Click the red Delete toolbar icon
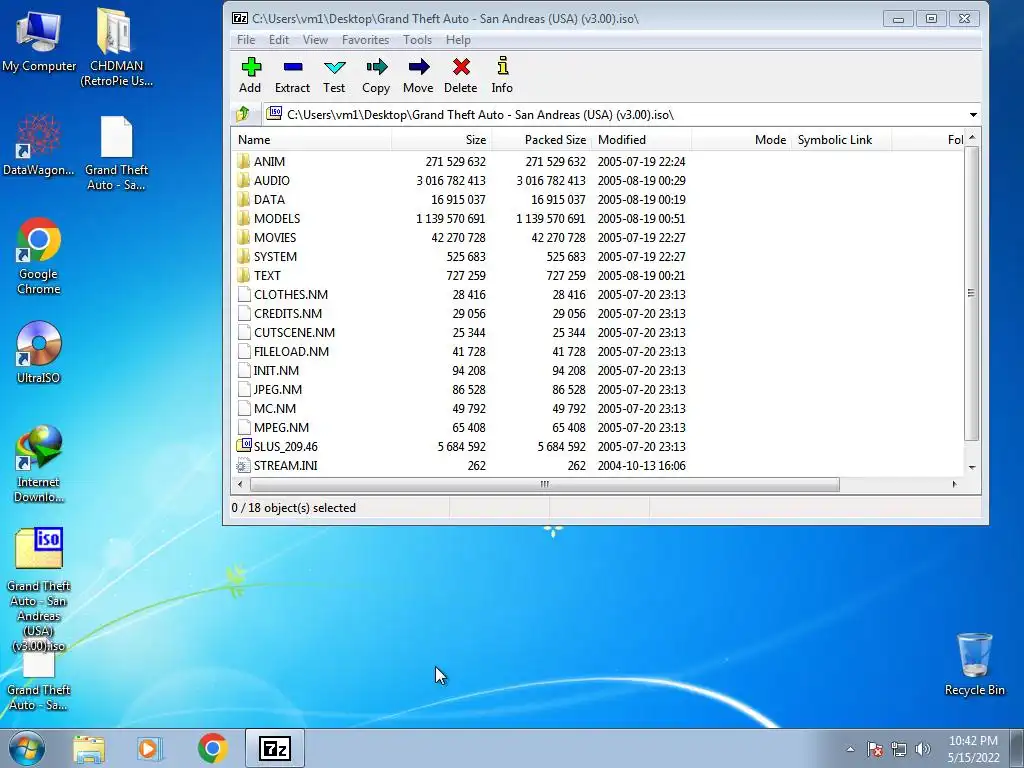The height and width of the screenshot is (768, 1024). coord(461,75)
